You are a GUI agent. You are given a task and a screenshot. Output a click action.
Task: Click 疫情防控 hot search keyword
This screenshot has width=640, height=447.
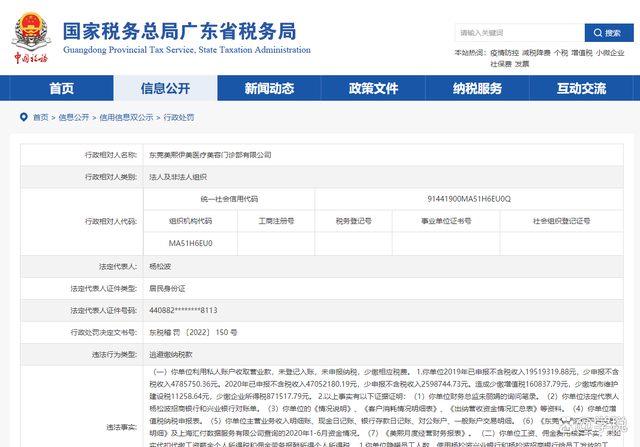[504, 52]
